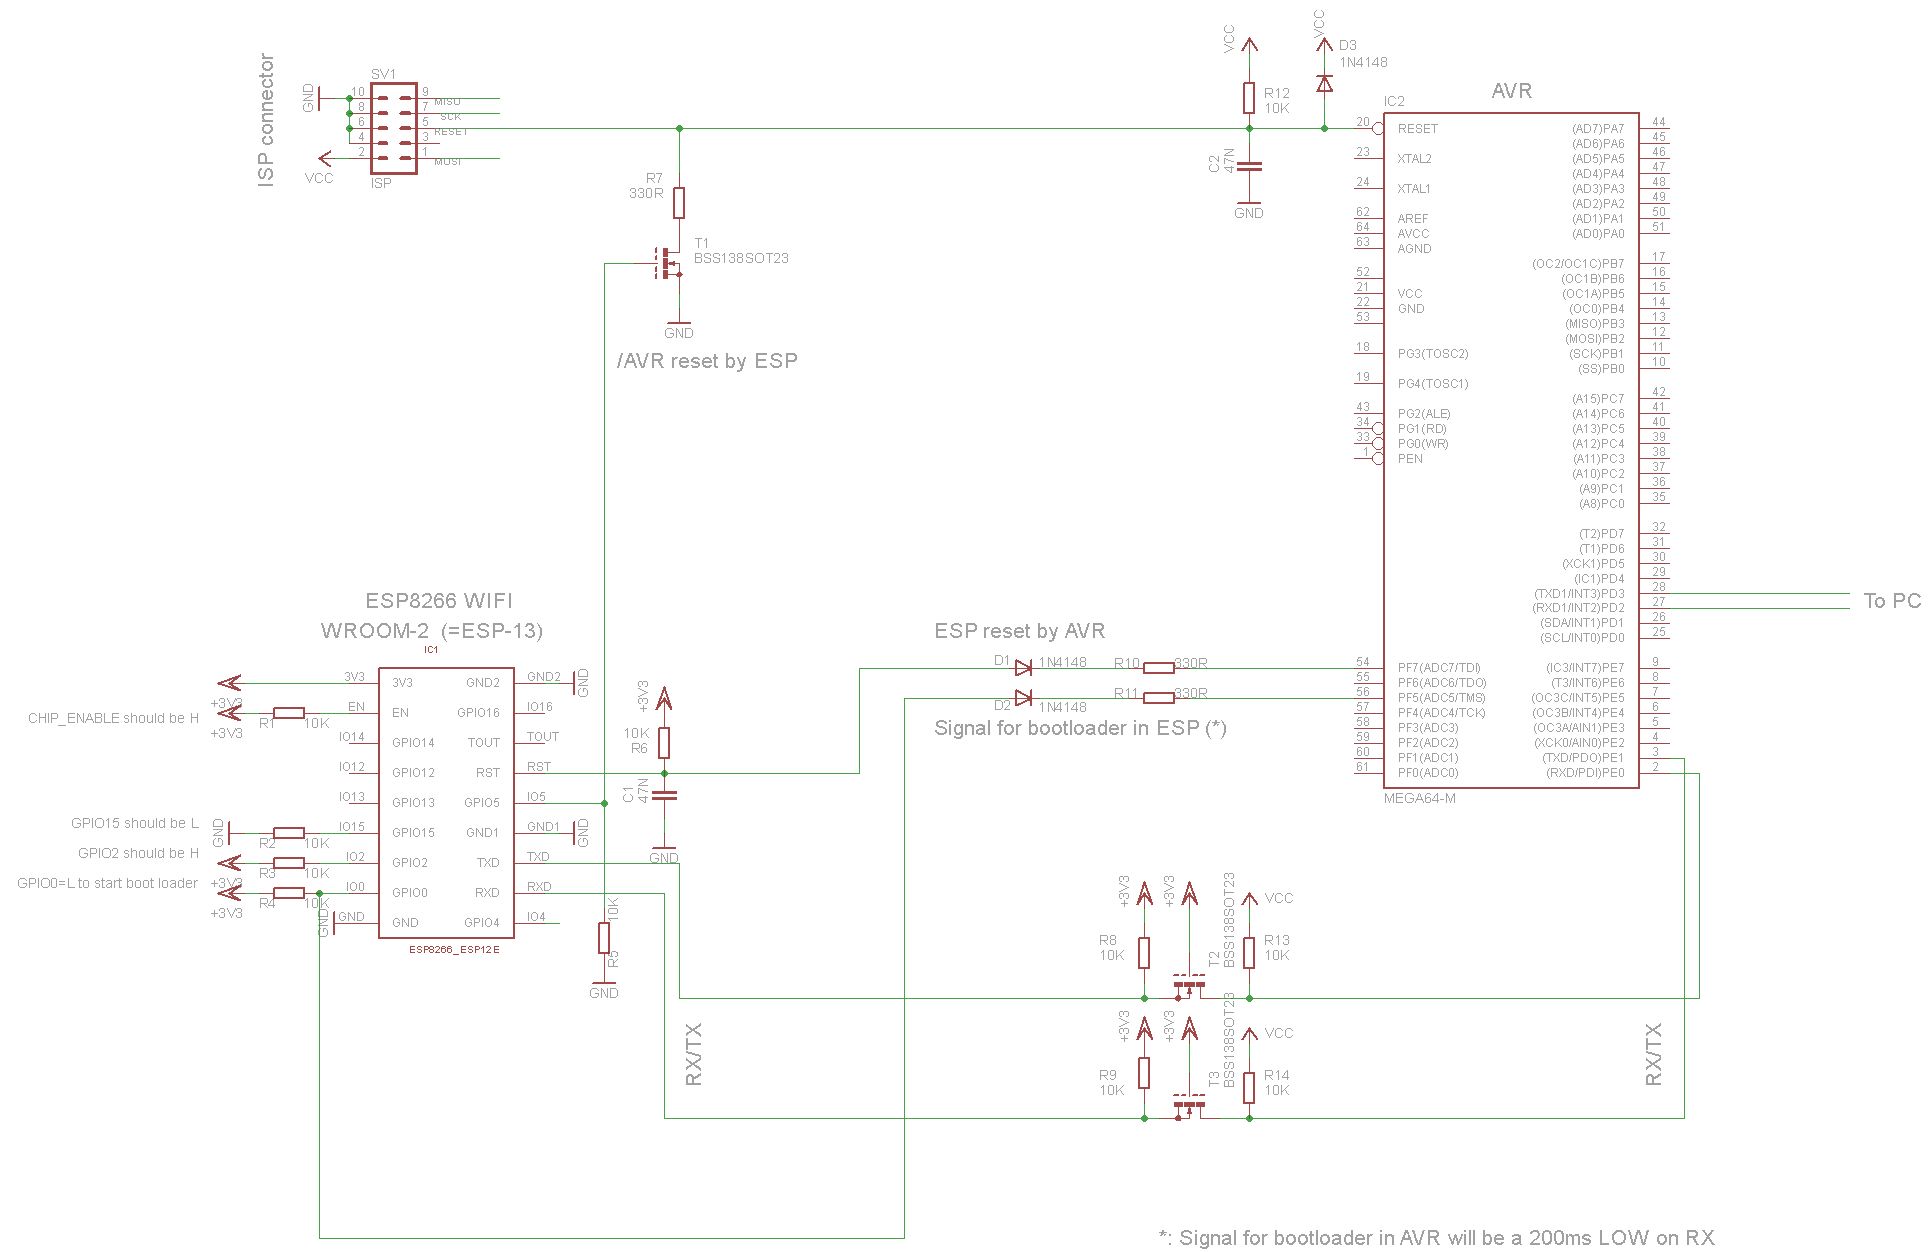Click the D3 1N4148 diode symbol
Viewport: 1931px width, 1252px height.
(x=1324, y=83)
